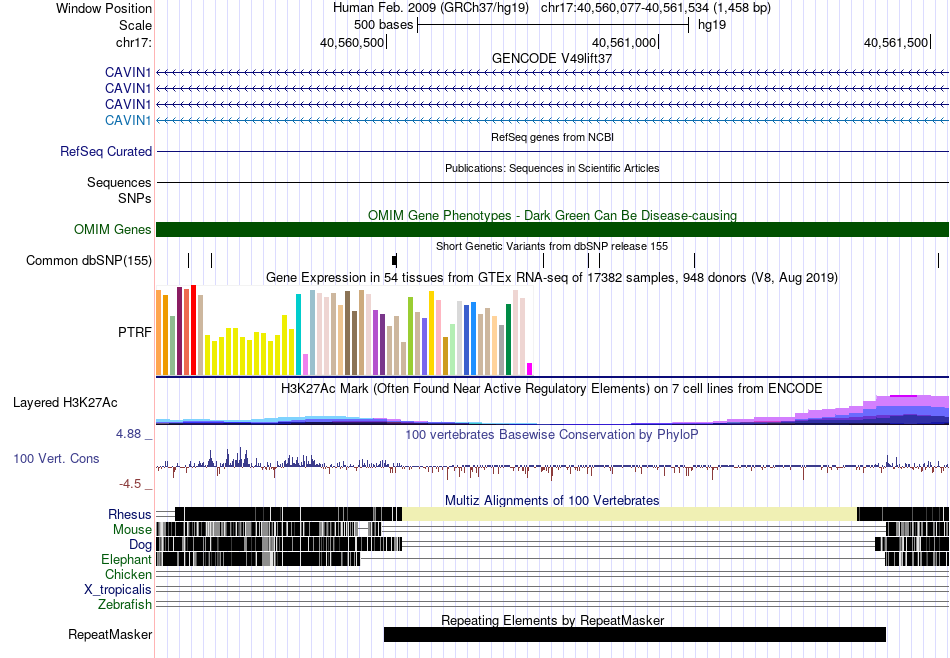Select the Dog alignment label
This screenshot has width=950, height=658.
[x=140, y=545]
